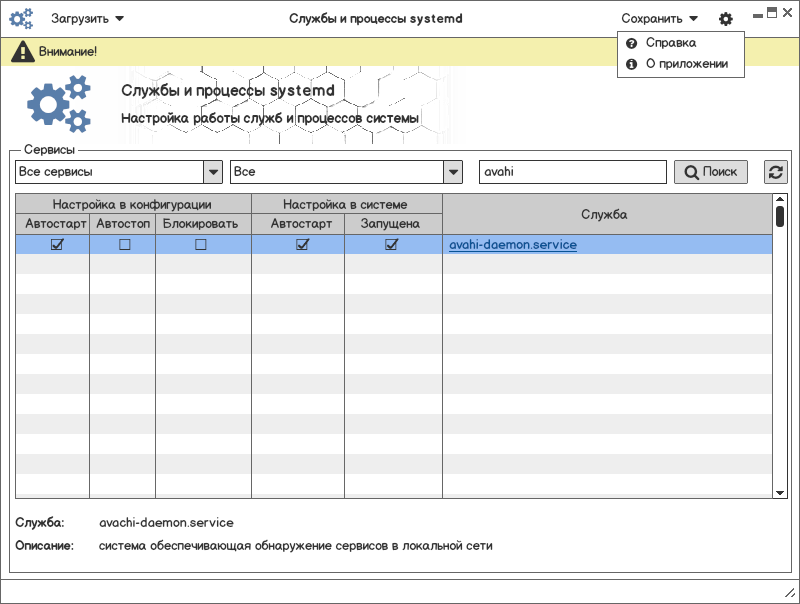Enable Автостоп for avahi-daemon.service
This screenshot has width=800, height=604.
click(125, 245)
